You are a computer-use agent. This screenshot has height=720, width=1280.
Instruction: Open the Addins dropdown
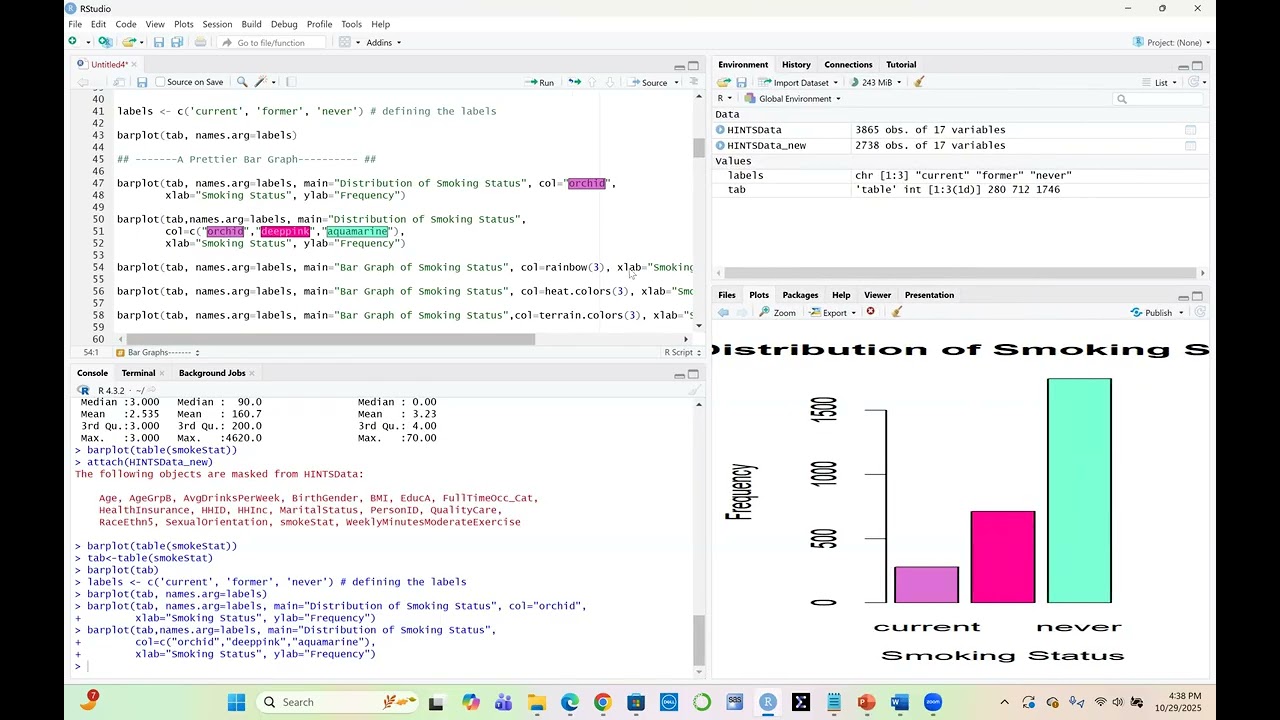coord(383,42)
